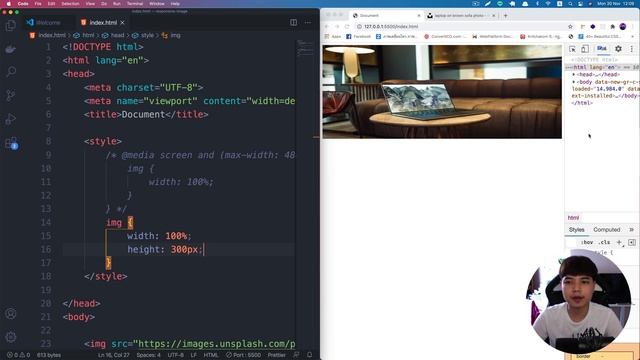Open the Explorer view in VS Code activity bar
640x360 pixels.
pyautogui.click(x=11, y=26)
